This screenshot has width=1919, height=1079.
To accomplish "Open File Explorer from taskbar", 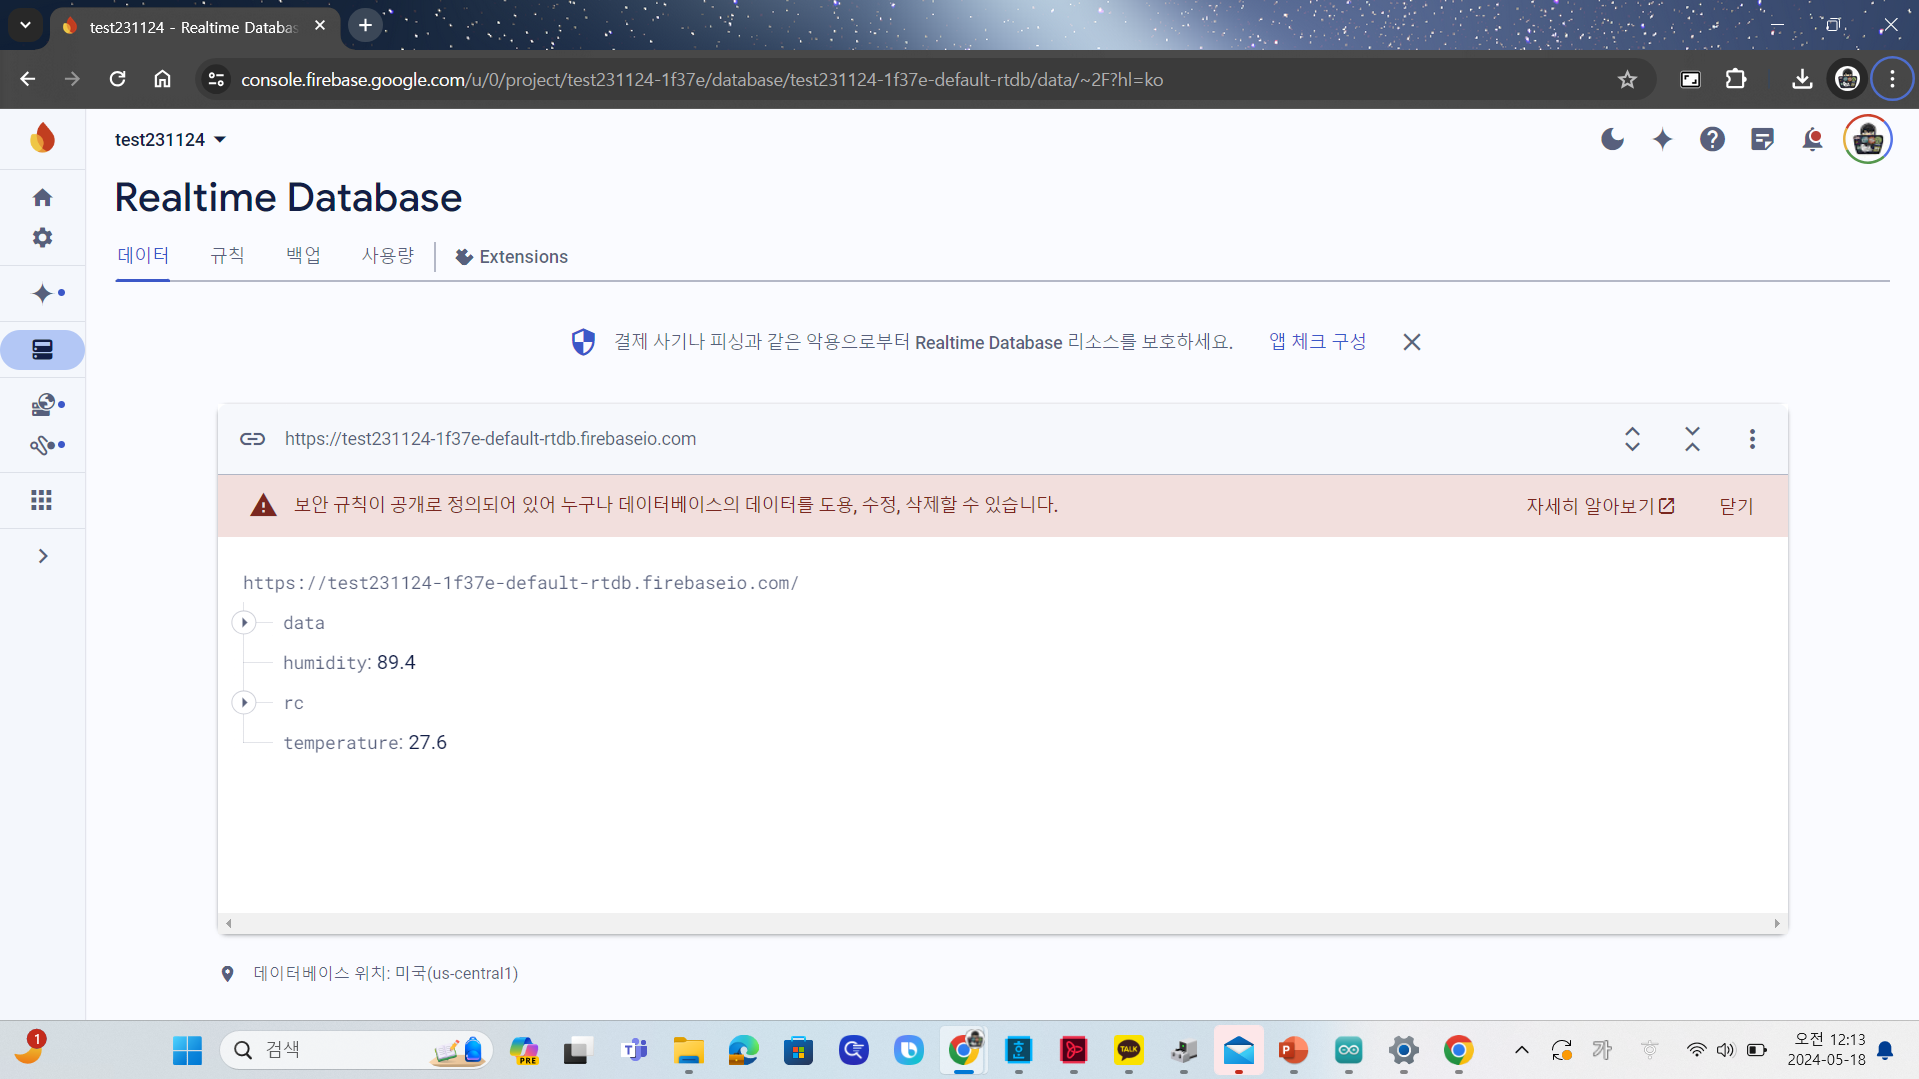I will [x=688, y=1050].
